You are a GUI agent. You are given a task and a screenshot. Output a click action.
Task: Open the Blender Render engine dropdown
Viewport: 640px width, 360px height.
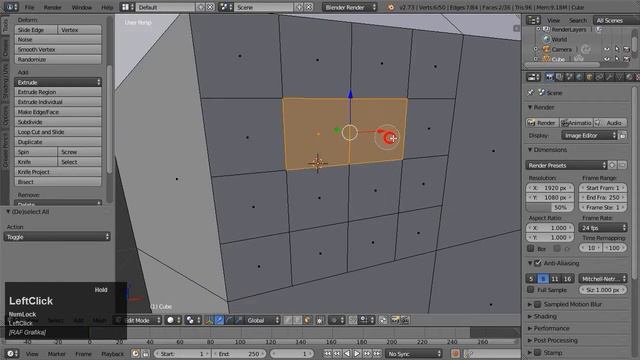click(349, 7)
